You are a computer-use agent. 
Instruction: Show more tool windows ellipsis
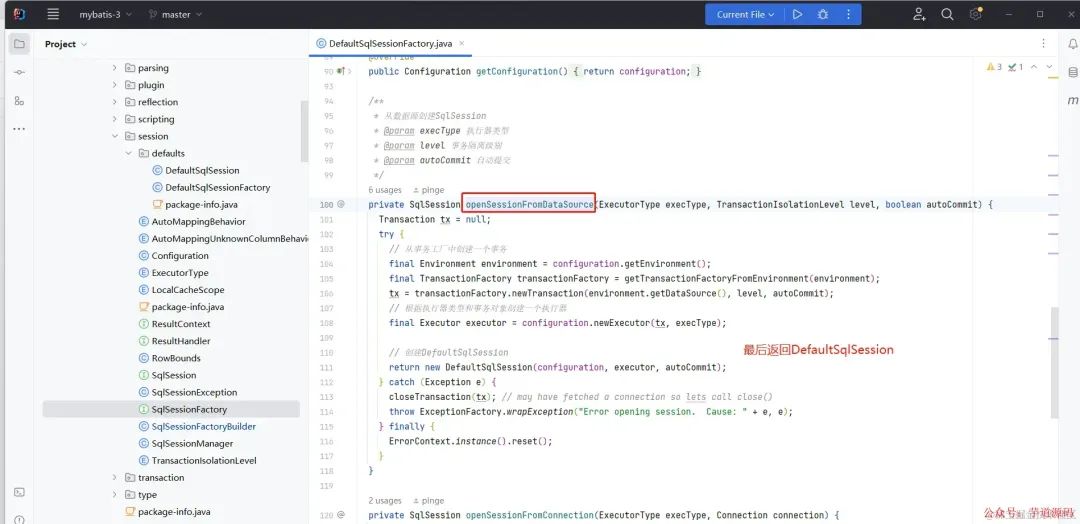[x=19, y=129]
